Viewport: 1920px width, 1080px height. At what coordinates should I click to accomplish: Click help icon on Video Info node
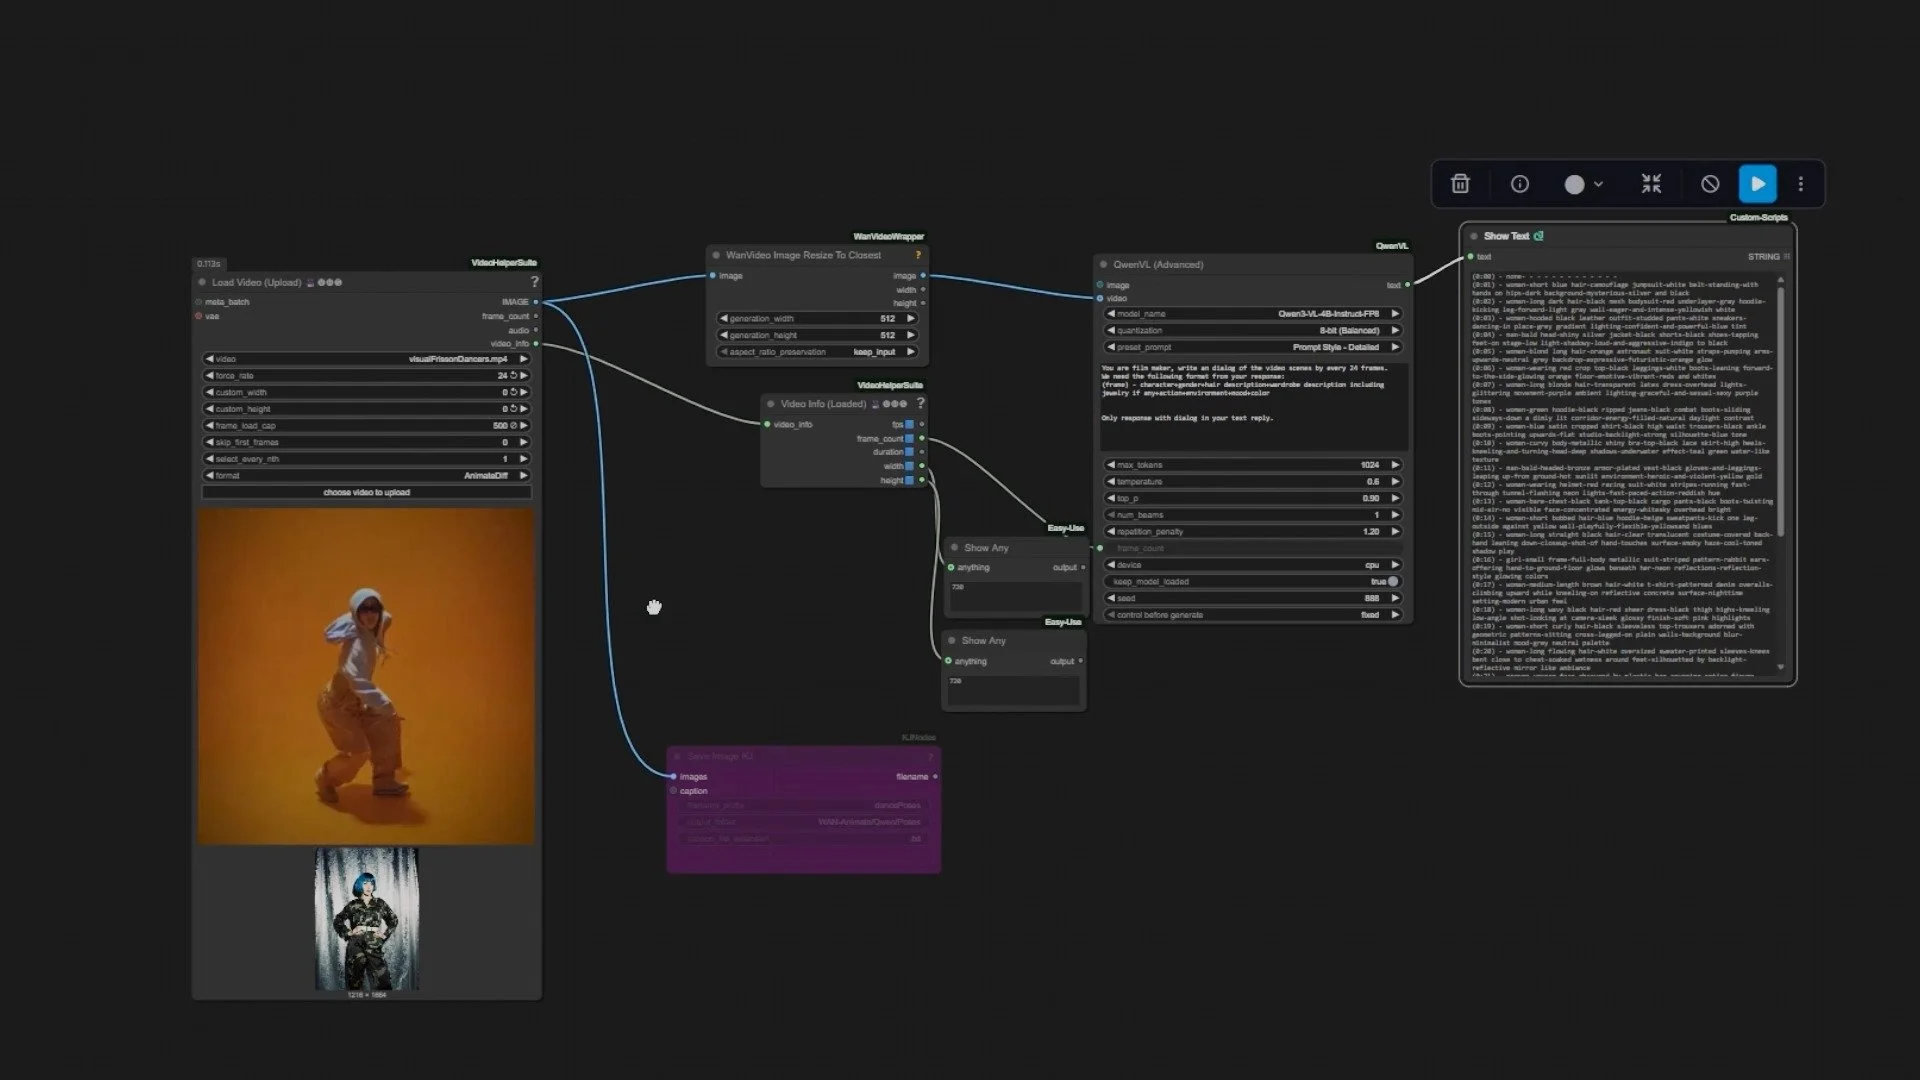tap(920, 403)
